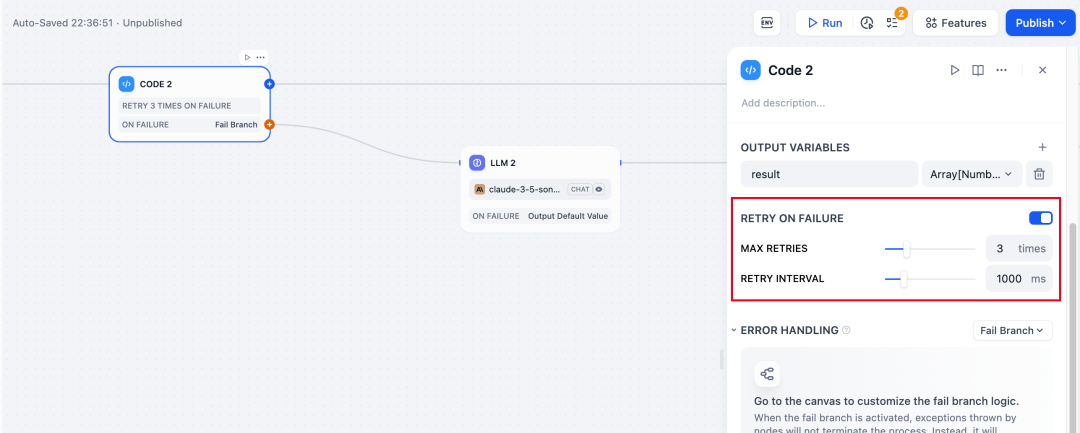Click the blue plus handle on Code 2 node
Screen dimensions: 1080x433
click(269, 84)
